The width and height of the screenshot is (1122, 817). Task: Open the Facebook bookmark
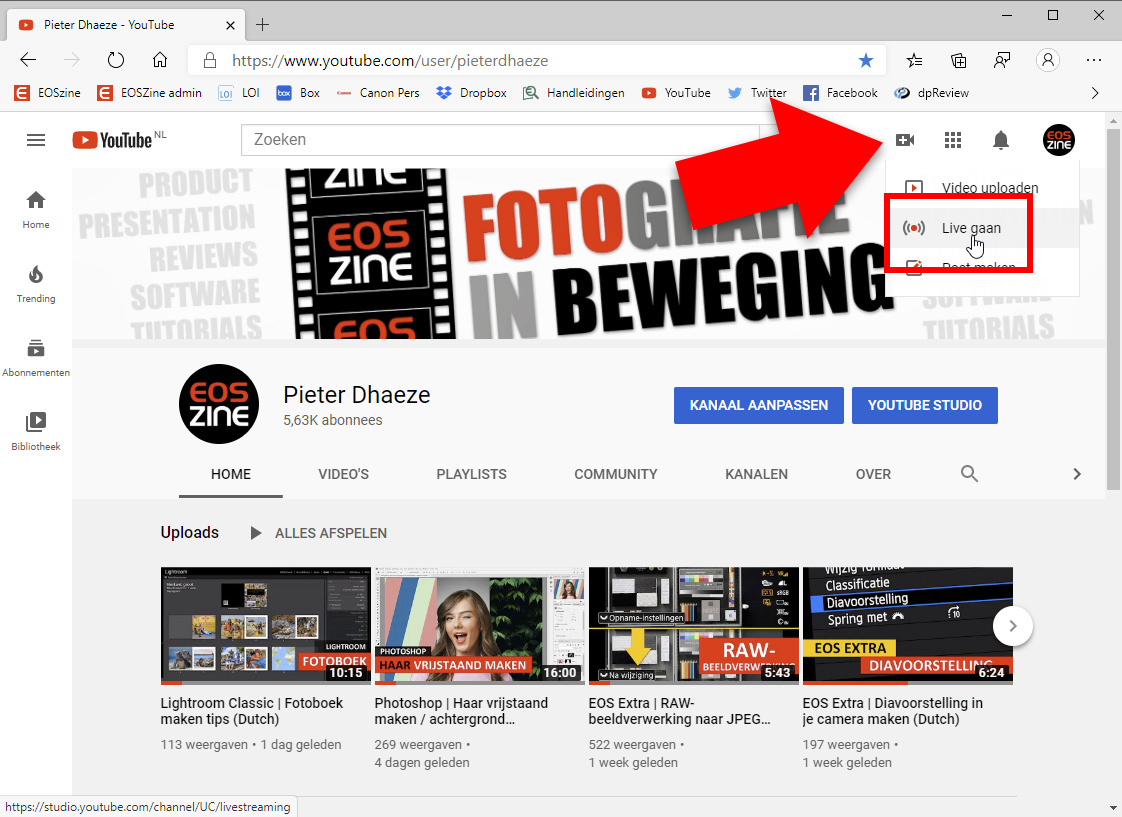click(x=840, y=93)
